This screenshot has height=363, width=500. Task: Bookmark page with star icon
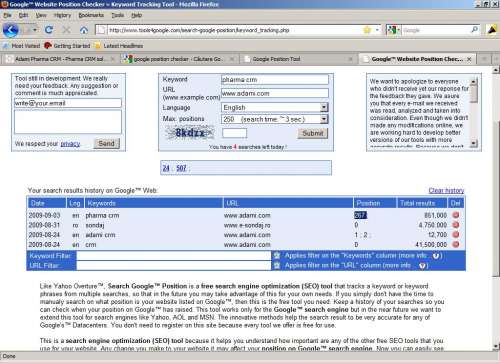tap(367, 30)
